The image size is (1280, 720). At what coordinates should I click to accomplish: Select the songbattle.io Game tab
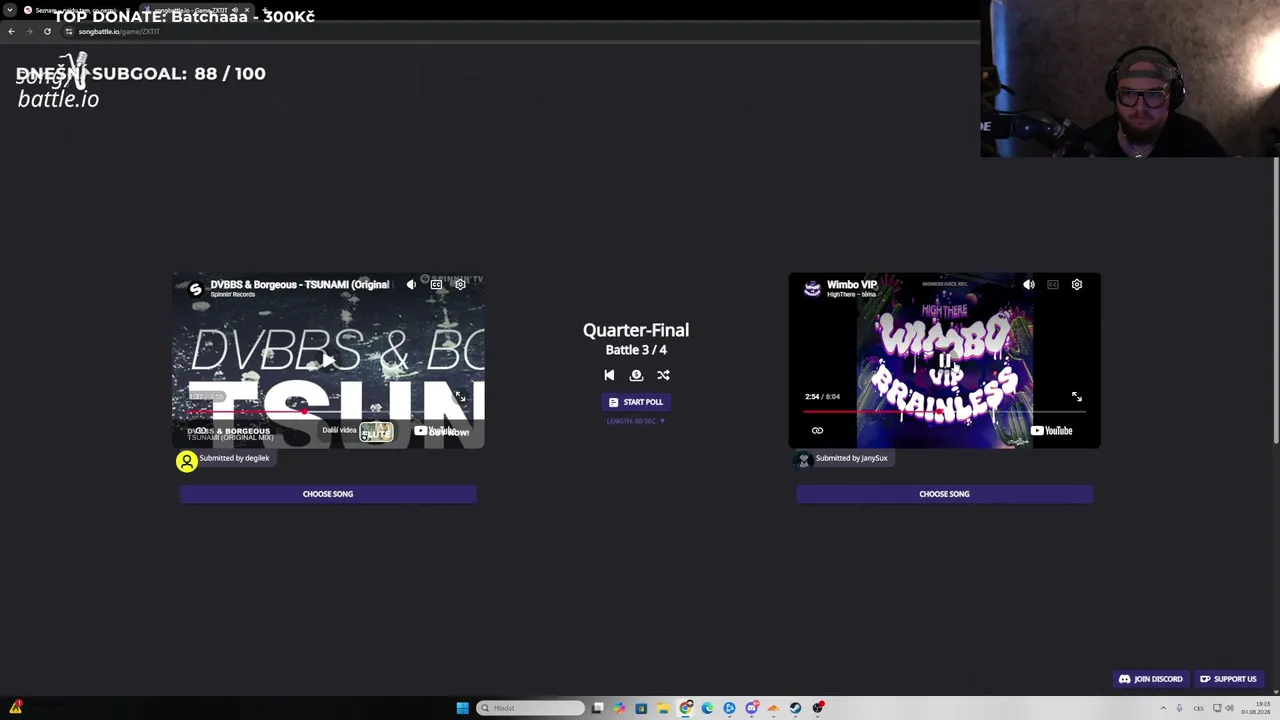(195, 10)
